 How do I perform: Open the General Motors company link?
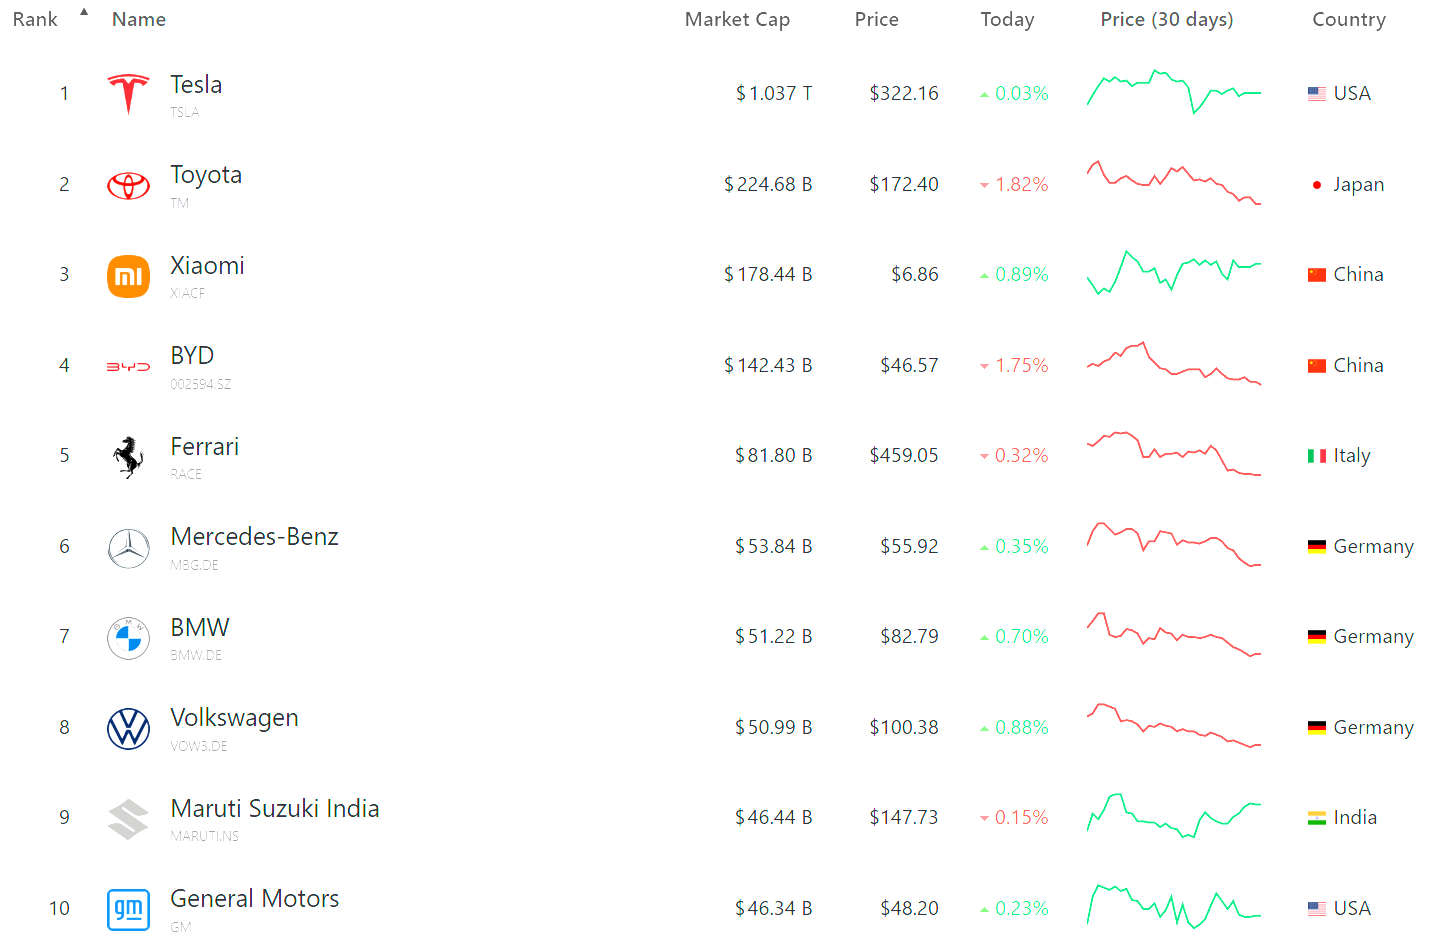pyautogui.click(x=255, y=899)
